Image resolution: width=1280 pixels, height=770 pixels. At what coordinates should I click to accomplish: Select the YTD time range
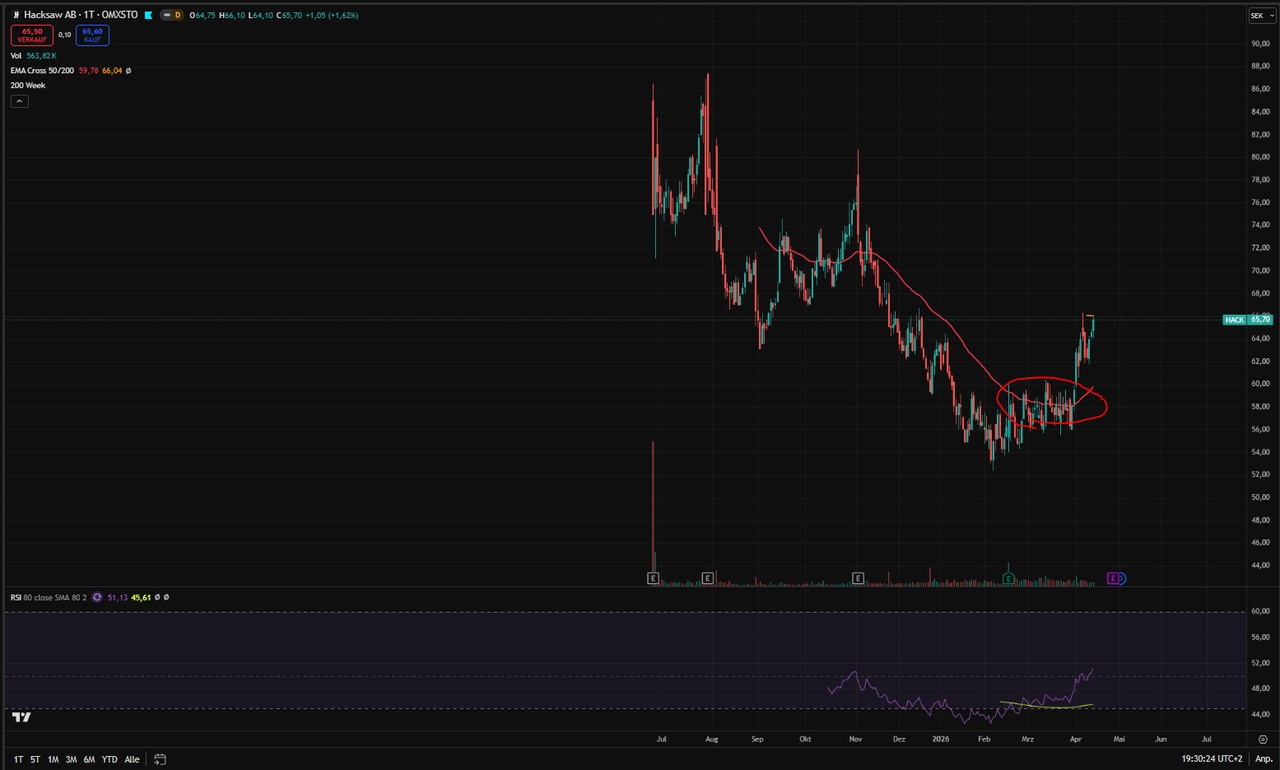(x=109, y=759)
